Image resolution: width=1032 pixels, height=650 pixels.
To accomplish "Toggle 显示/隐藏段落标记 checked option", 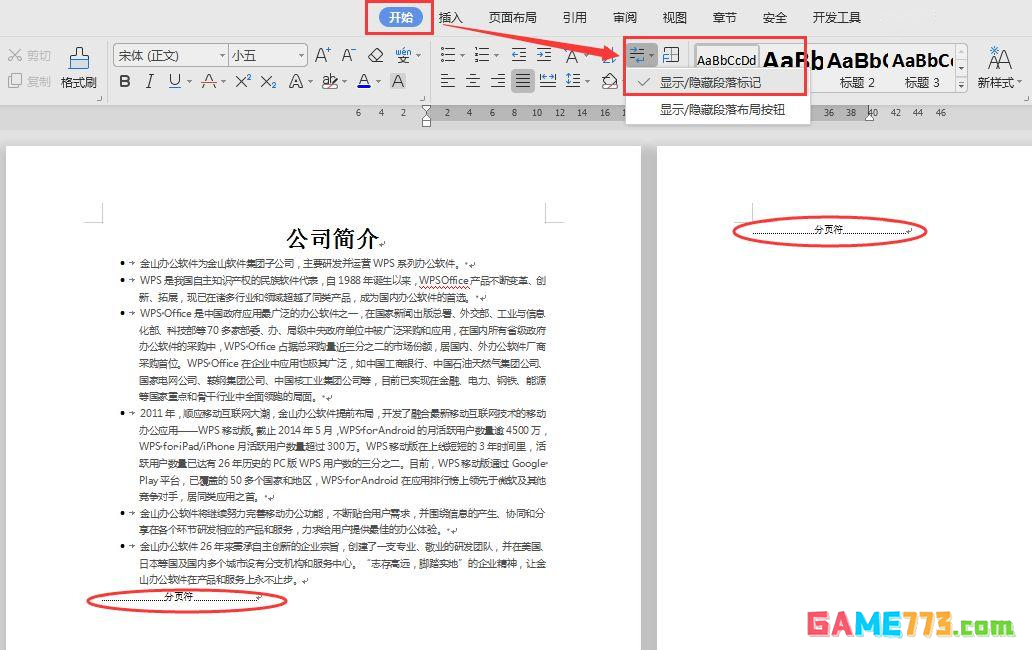I will (x=710, y=82).
